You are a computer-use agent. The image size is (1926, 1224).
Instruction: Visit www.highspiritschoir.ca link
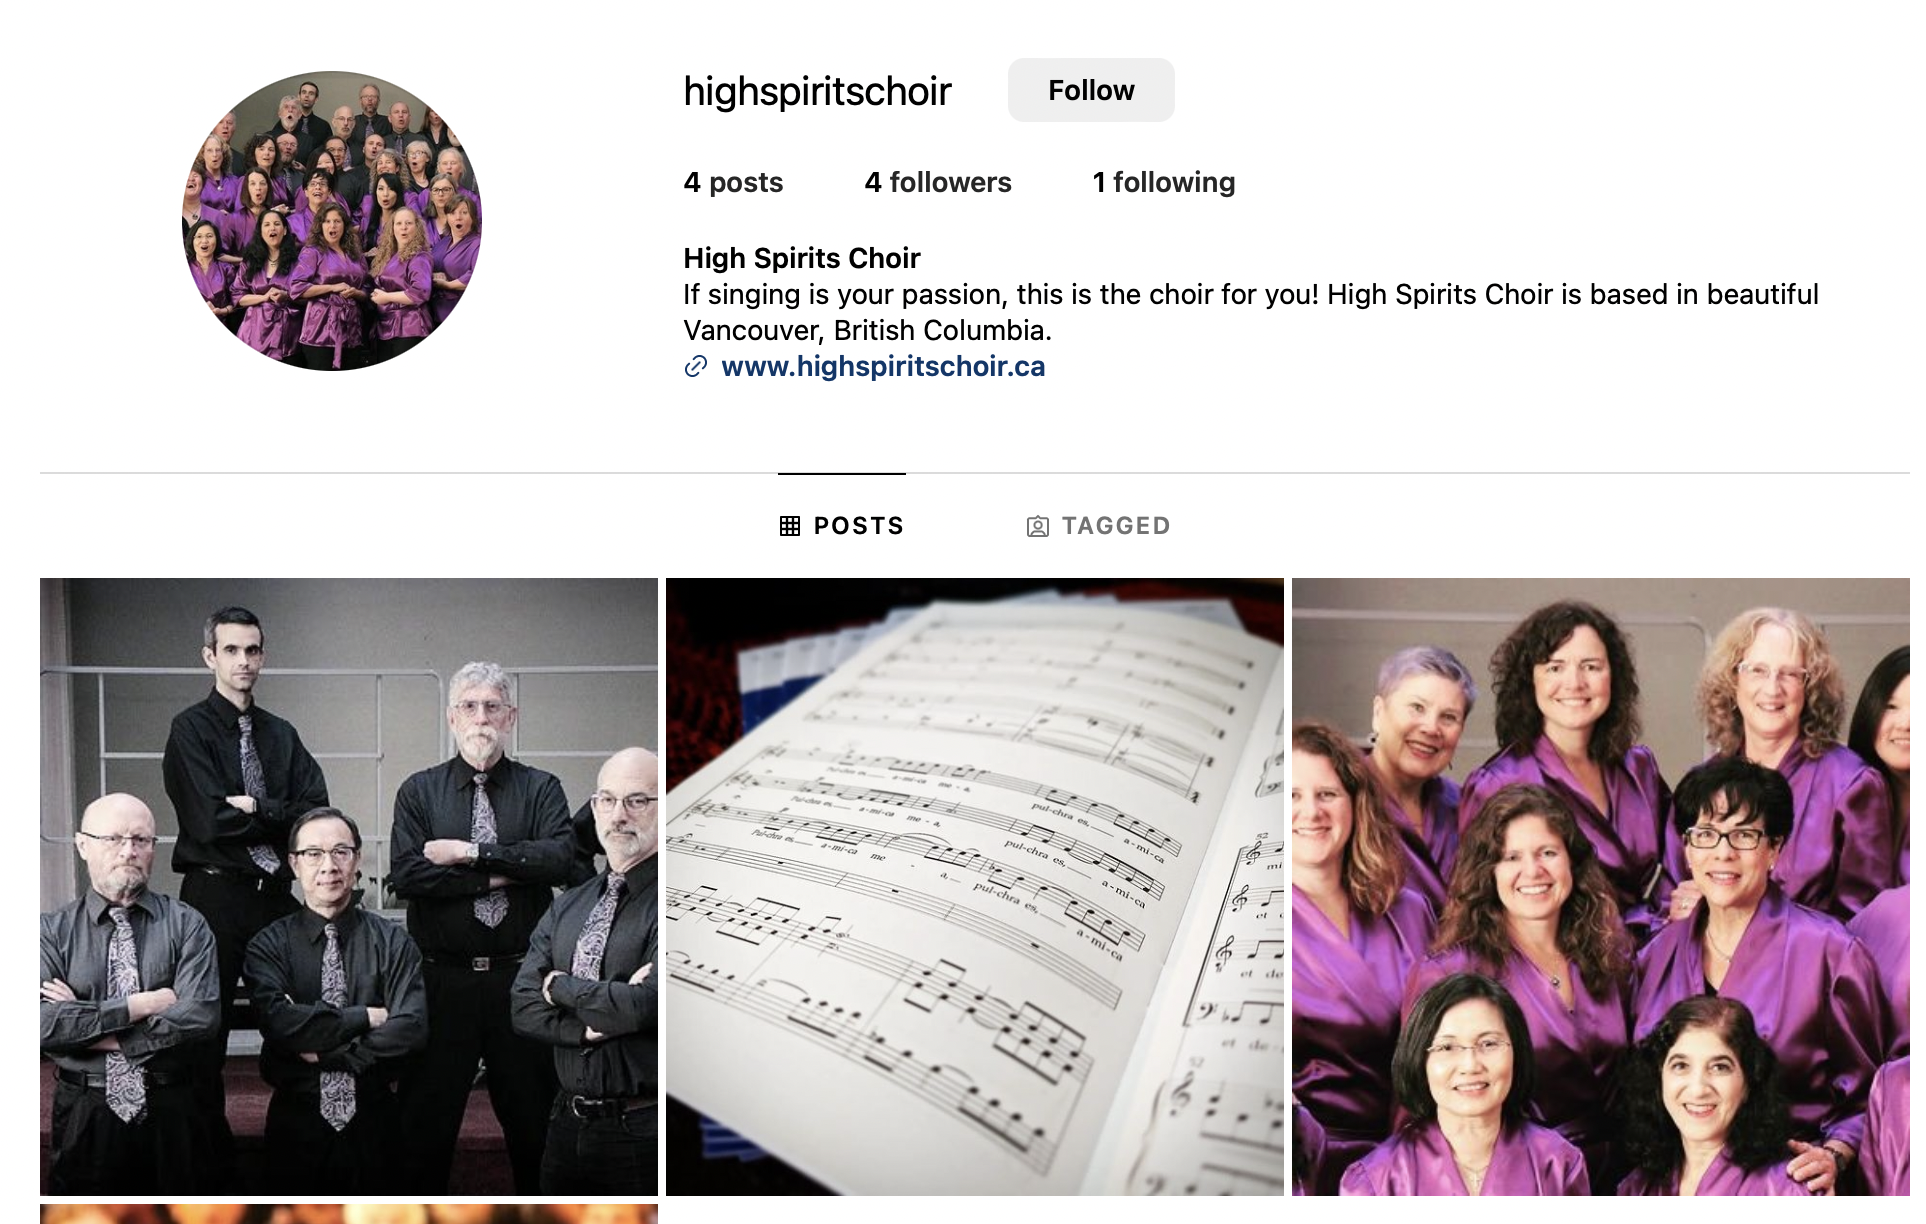click(883, 367)
